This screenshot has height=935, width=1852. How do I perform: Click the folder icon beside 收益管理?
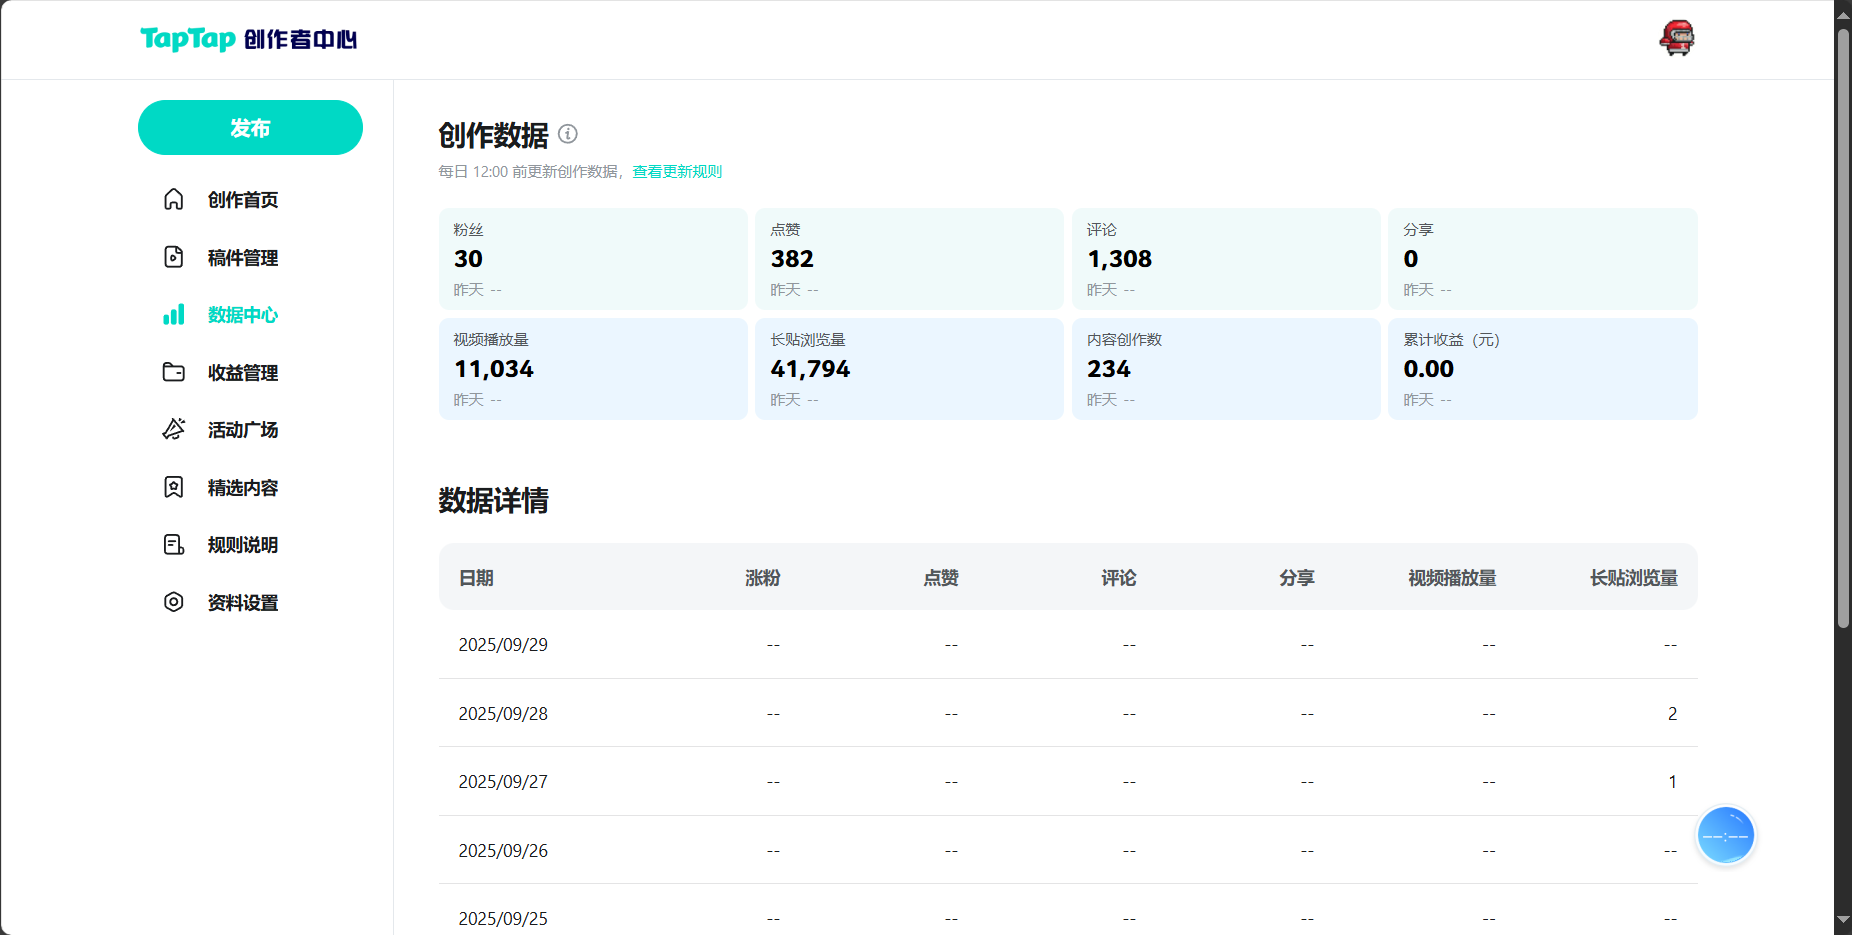point(174,372)
